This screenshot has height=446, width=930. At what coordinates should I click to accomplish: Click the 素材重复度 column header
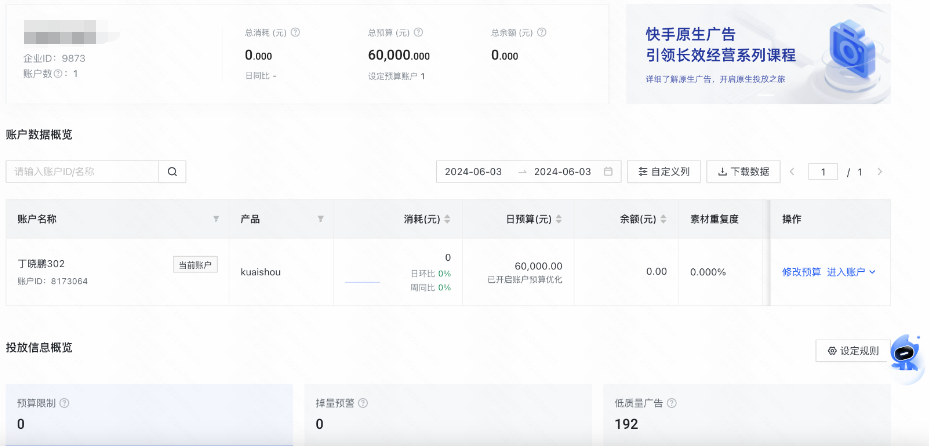[x=714, y=219]
